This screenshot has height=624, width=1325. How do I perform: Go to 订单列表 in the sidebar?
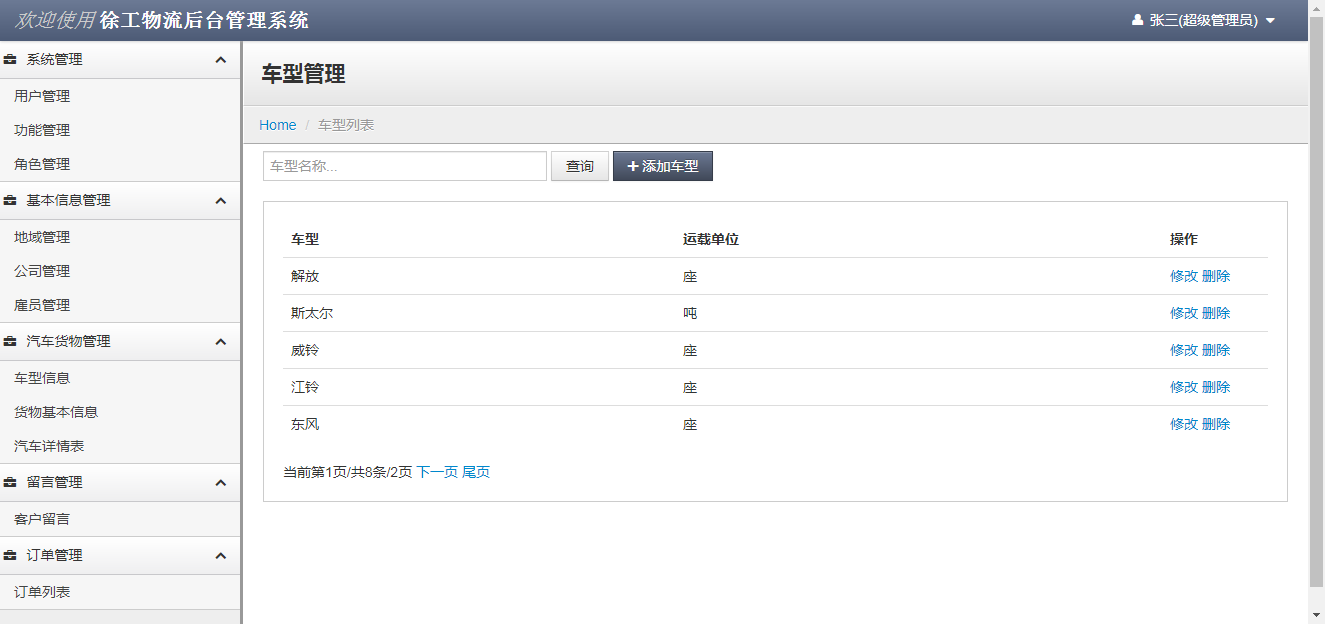click(42, 592)
